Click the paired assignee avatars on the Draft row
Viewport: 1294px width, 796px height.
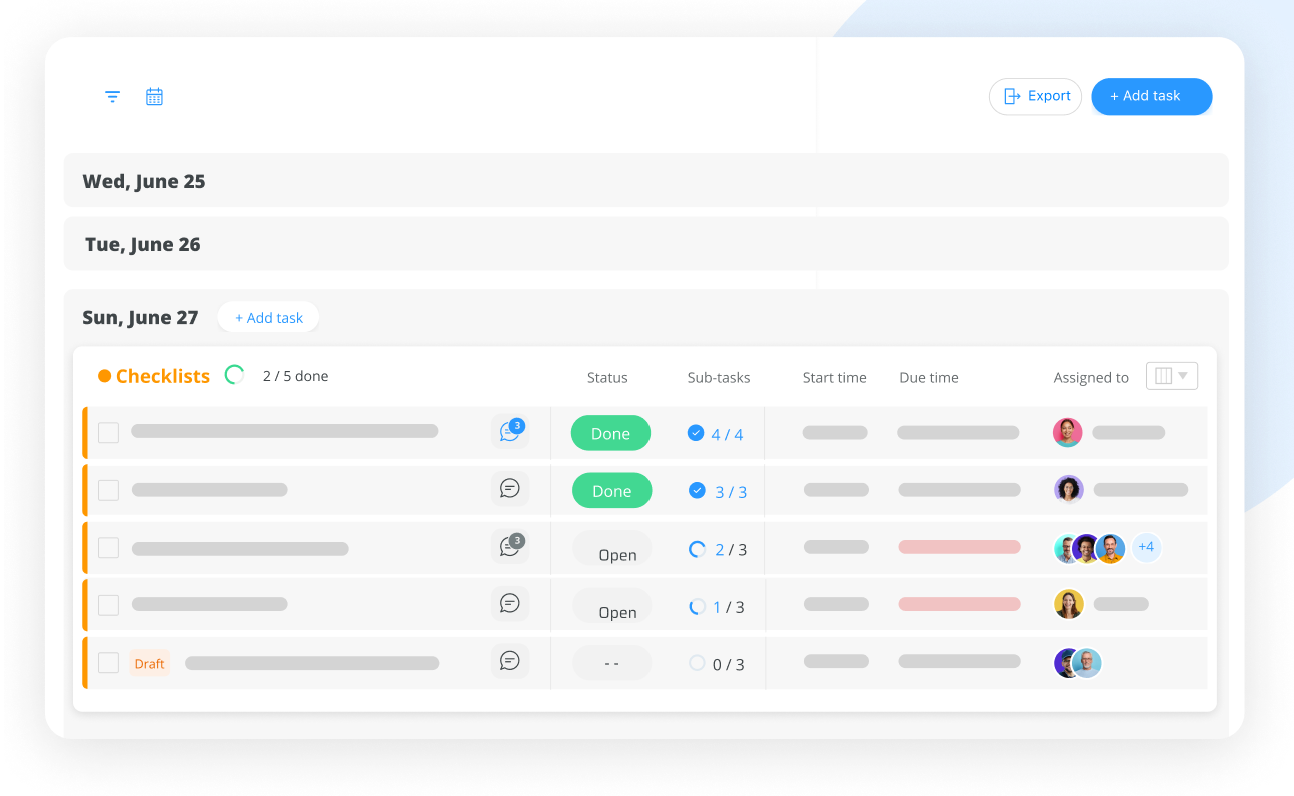pos(1078,663)
